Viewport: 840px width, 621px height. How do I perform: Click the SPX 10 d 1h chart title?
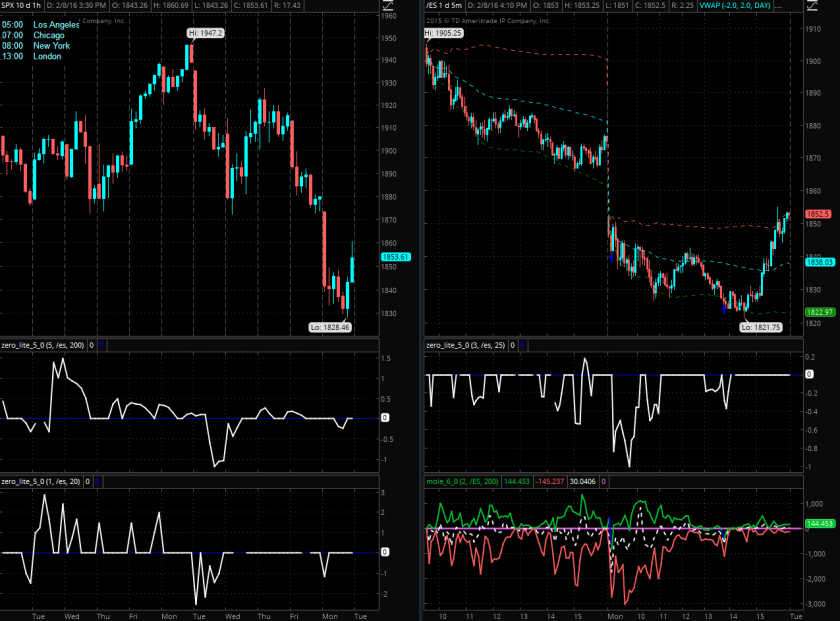[x=26, y=6]
